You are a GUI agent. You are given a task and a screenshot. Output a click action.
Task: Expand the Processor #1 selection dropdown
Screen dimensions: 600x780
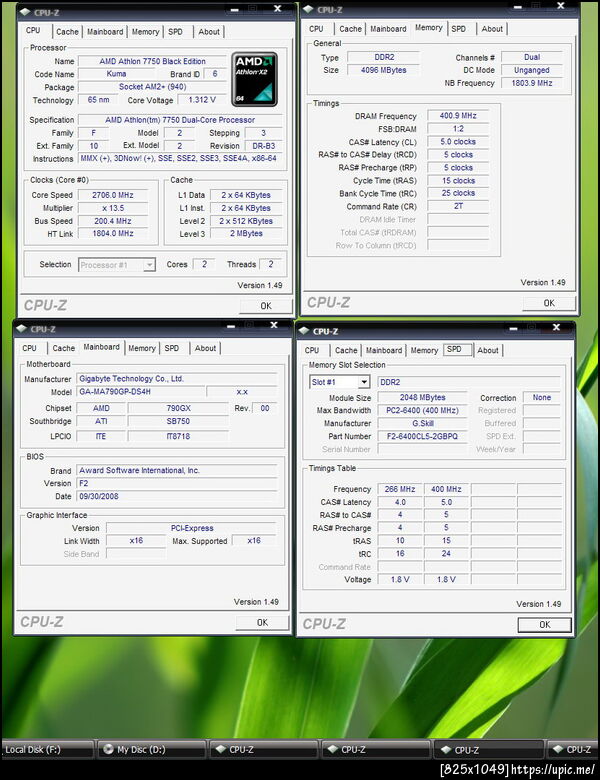(x=149, y=265)
